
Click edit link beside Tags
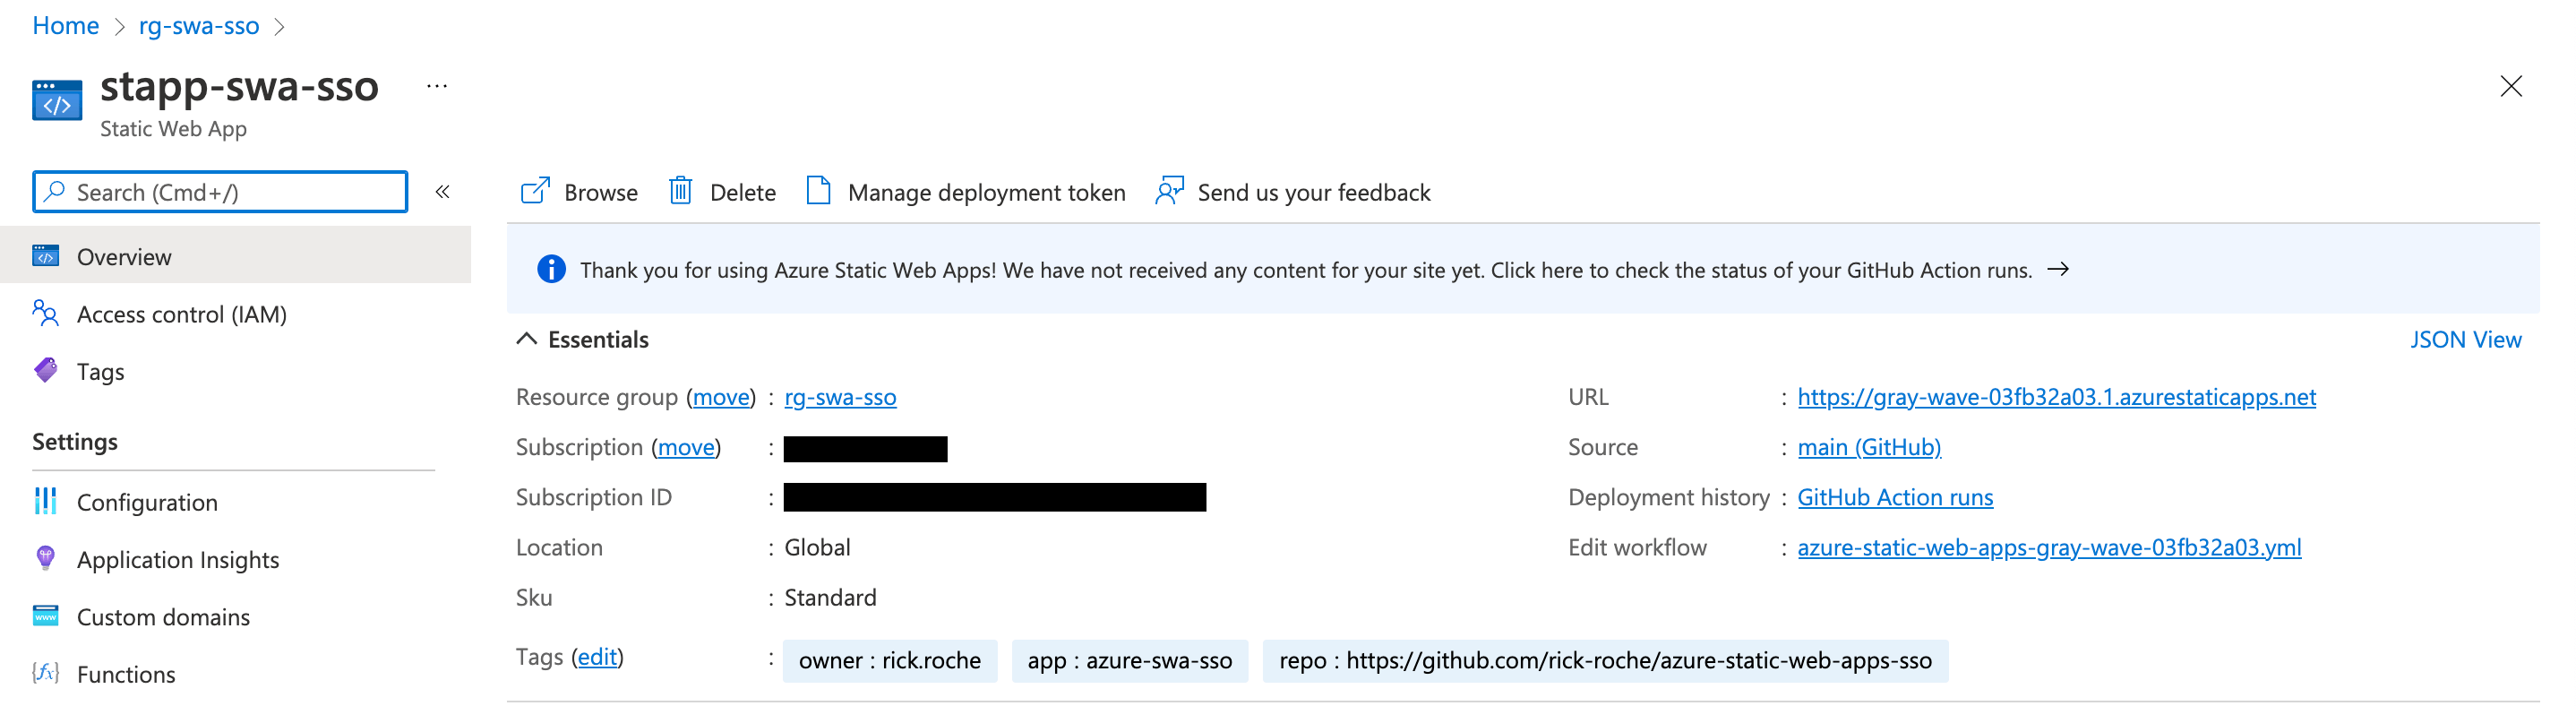coord(597,657)
